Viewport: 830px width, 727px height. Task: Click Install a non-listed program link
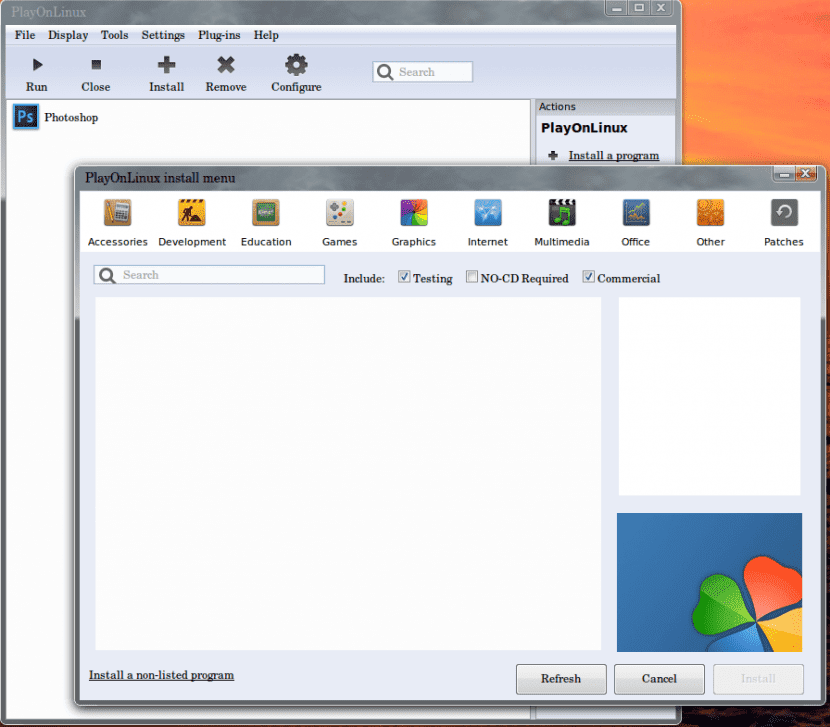click(161, 675)
